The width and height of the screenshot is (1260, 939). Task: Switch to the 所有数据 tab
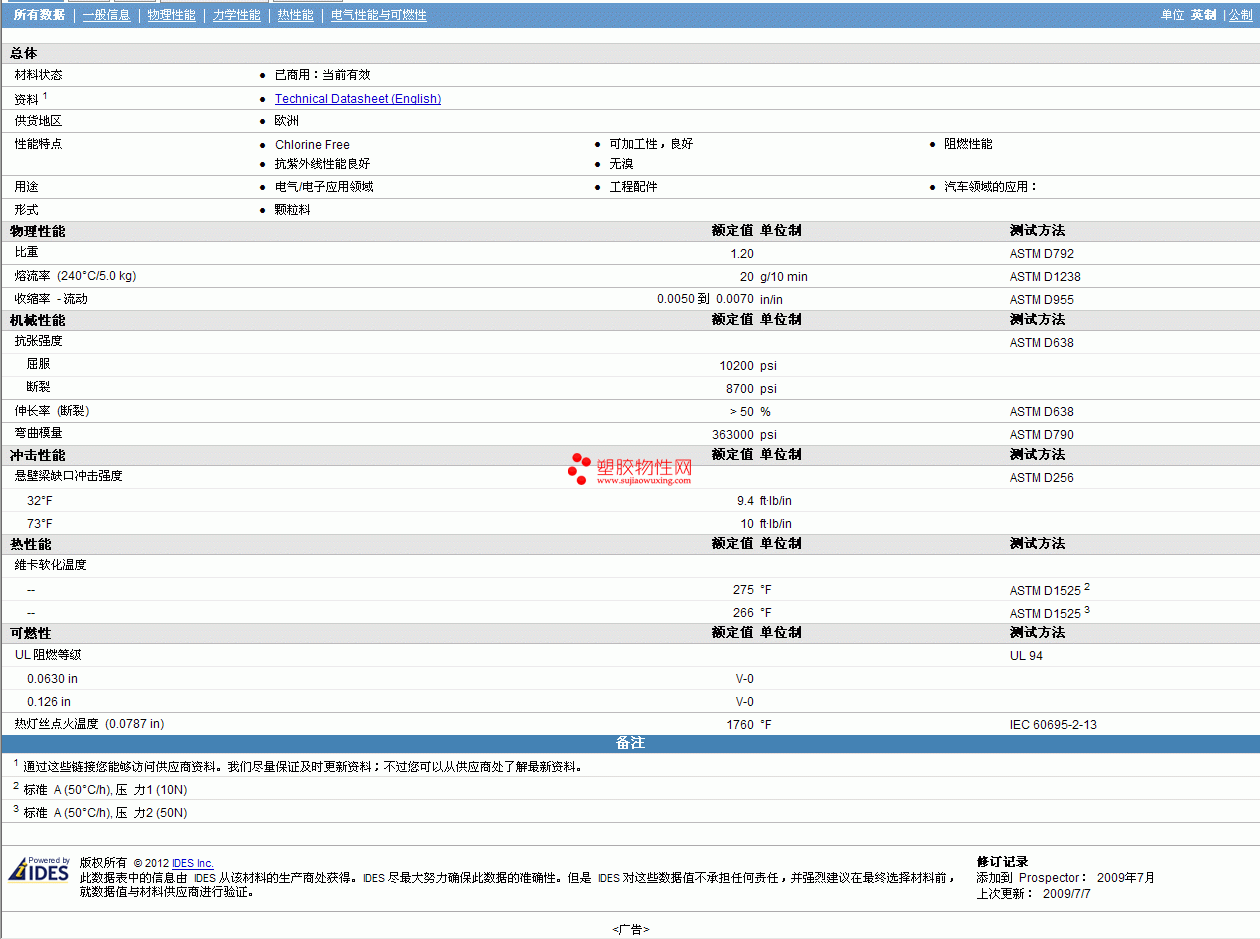[x=39, y=15]
